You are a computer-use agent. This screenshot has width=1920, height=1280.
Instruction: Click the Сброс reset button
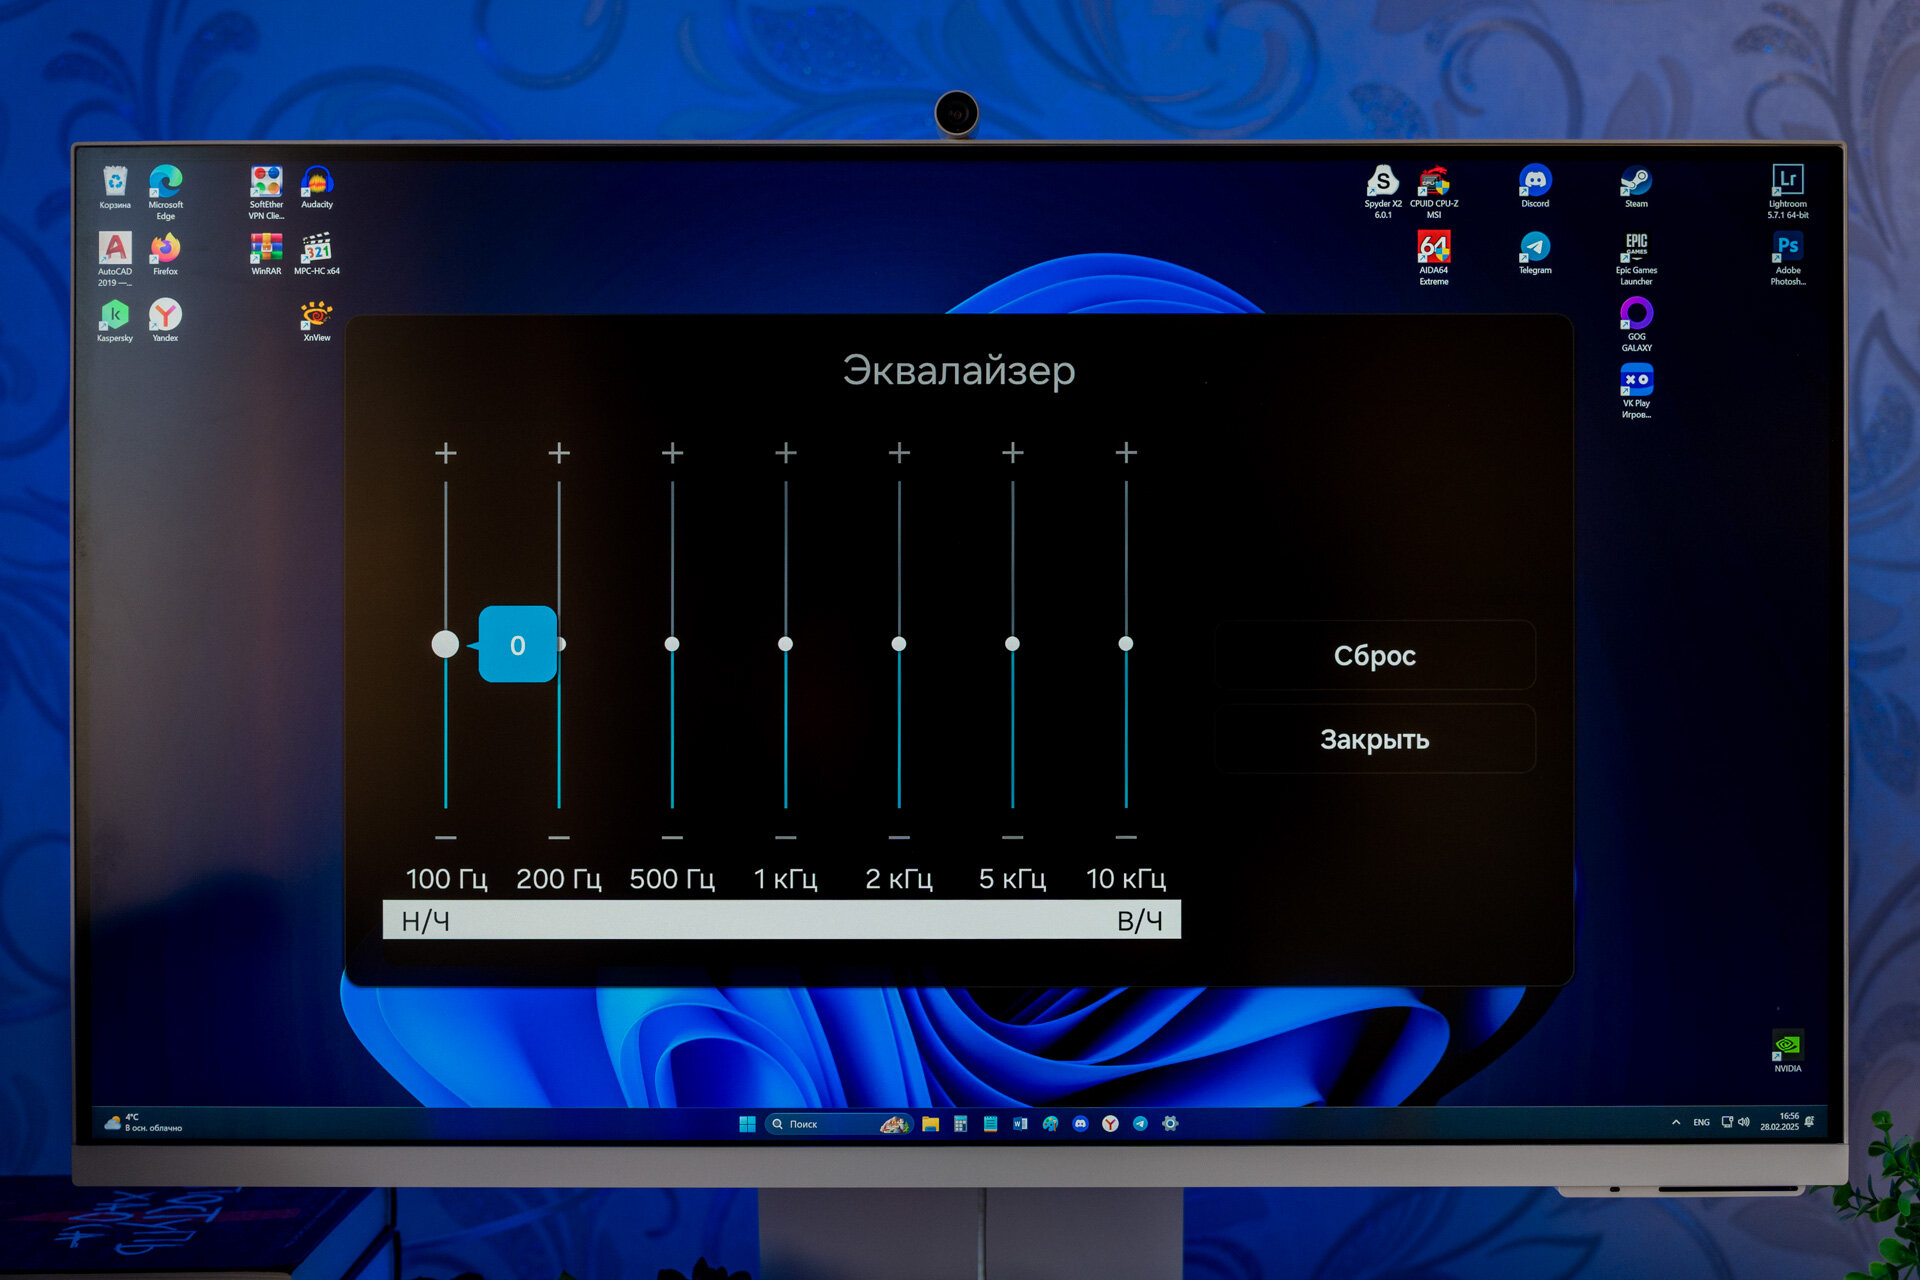coord(1375,655)
